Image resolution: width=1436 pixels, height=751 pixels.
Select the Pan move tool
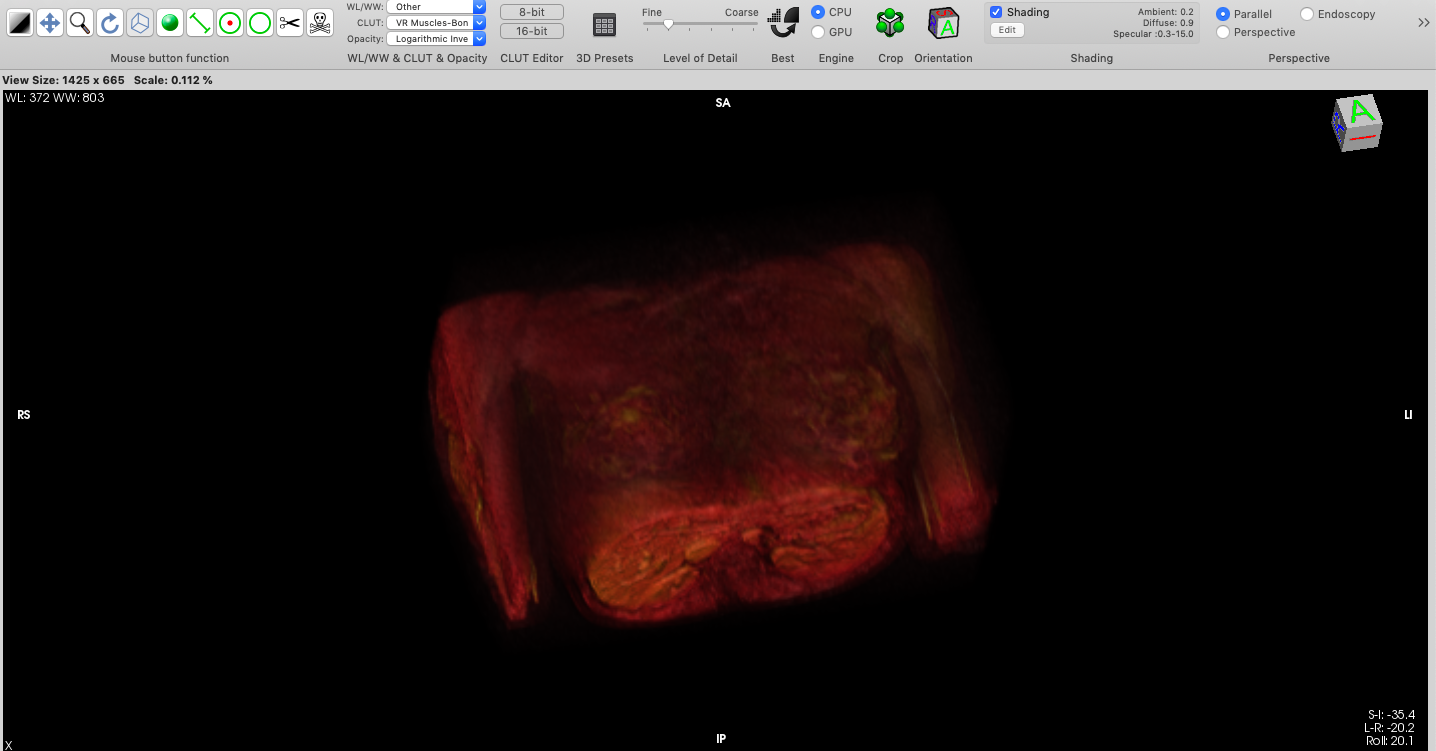[x=50, y=23]
